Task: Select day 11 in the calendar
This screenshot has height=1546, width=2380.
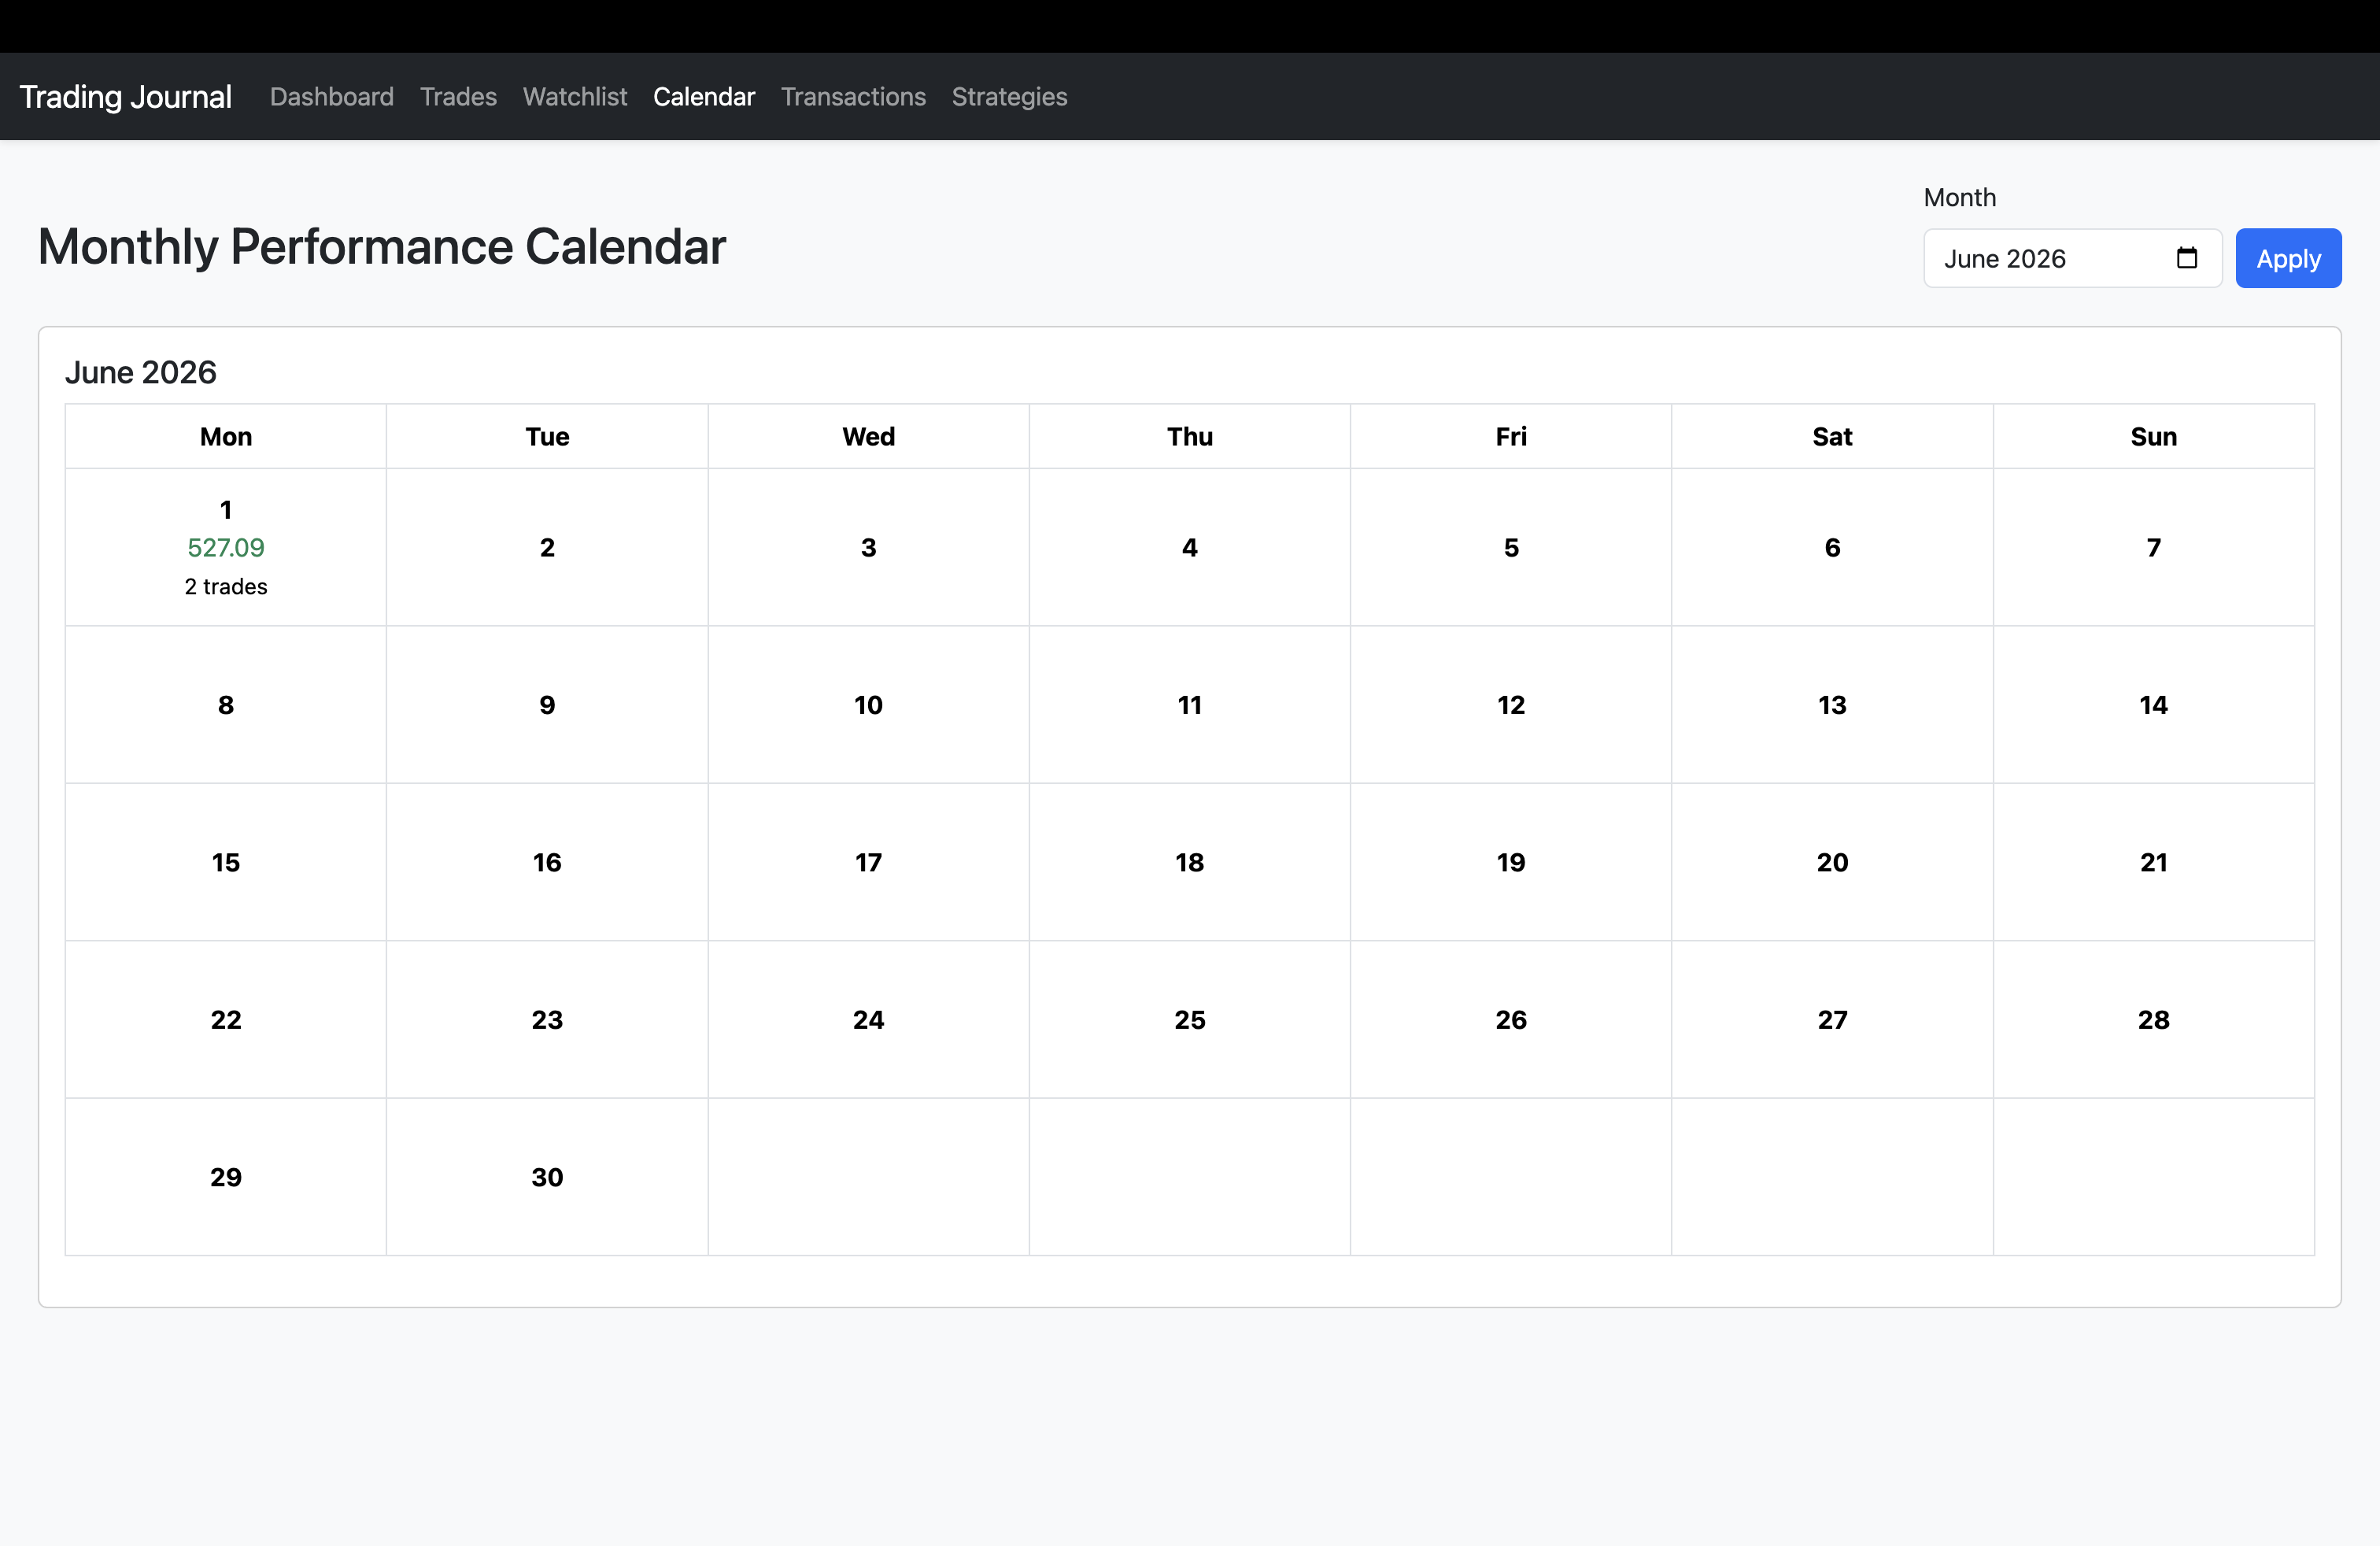Action: [x=1190, y=705]
